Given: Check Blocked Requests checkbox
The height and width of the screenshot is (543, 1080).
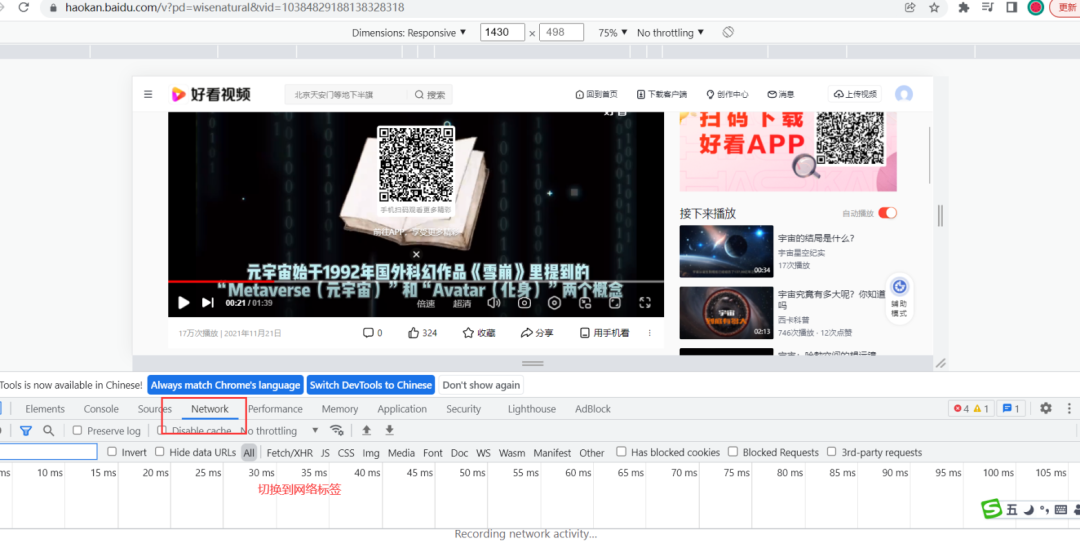Looking at the screenshot, I should [x=733, y=452].
